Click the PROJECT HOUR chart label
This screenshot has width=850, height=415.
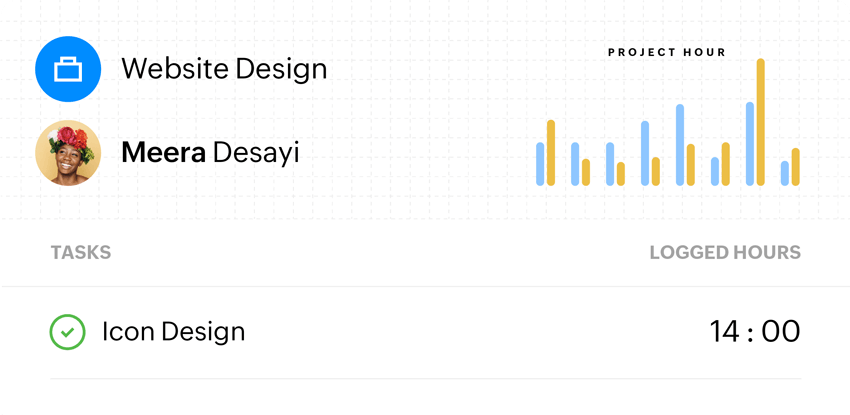tap(667, 52)
